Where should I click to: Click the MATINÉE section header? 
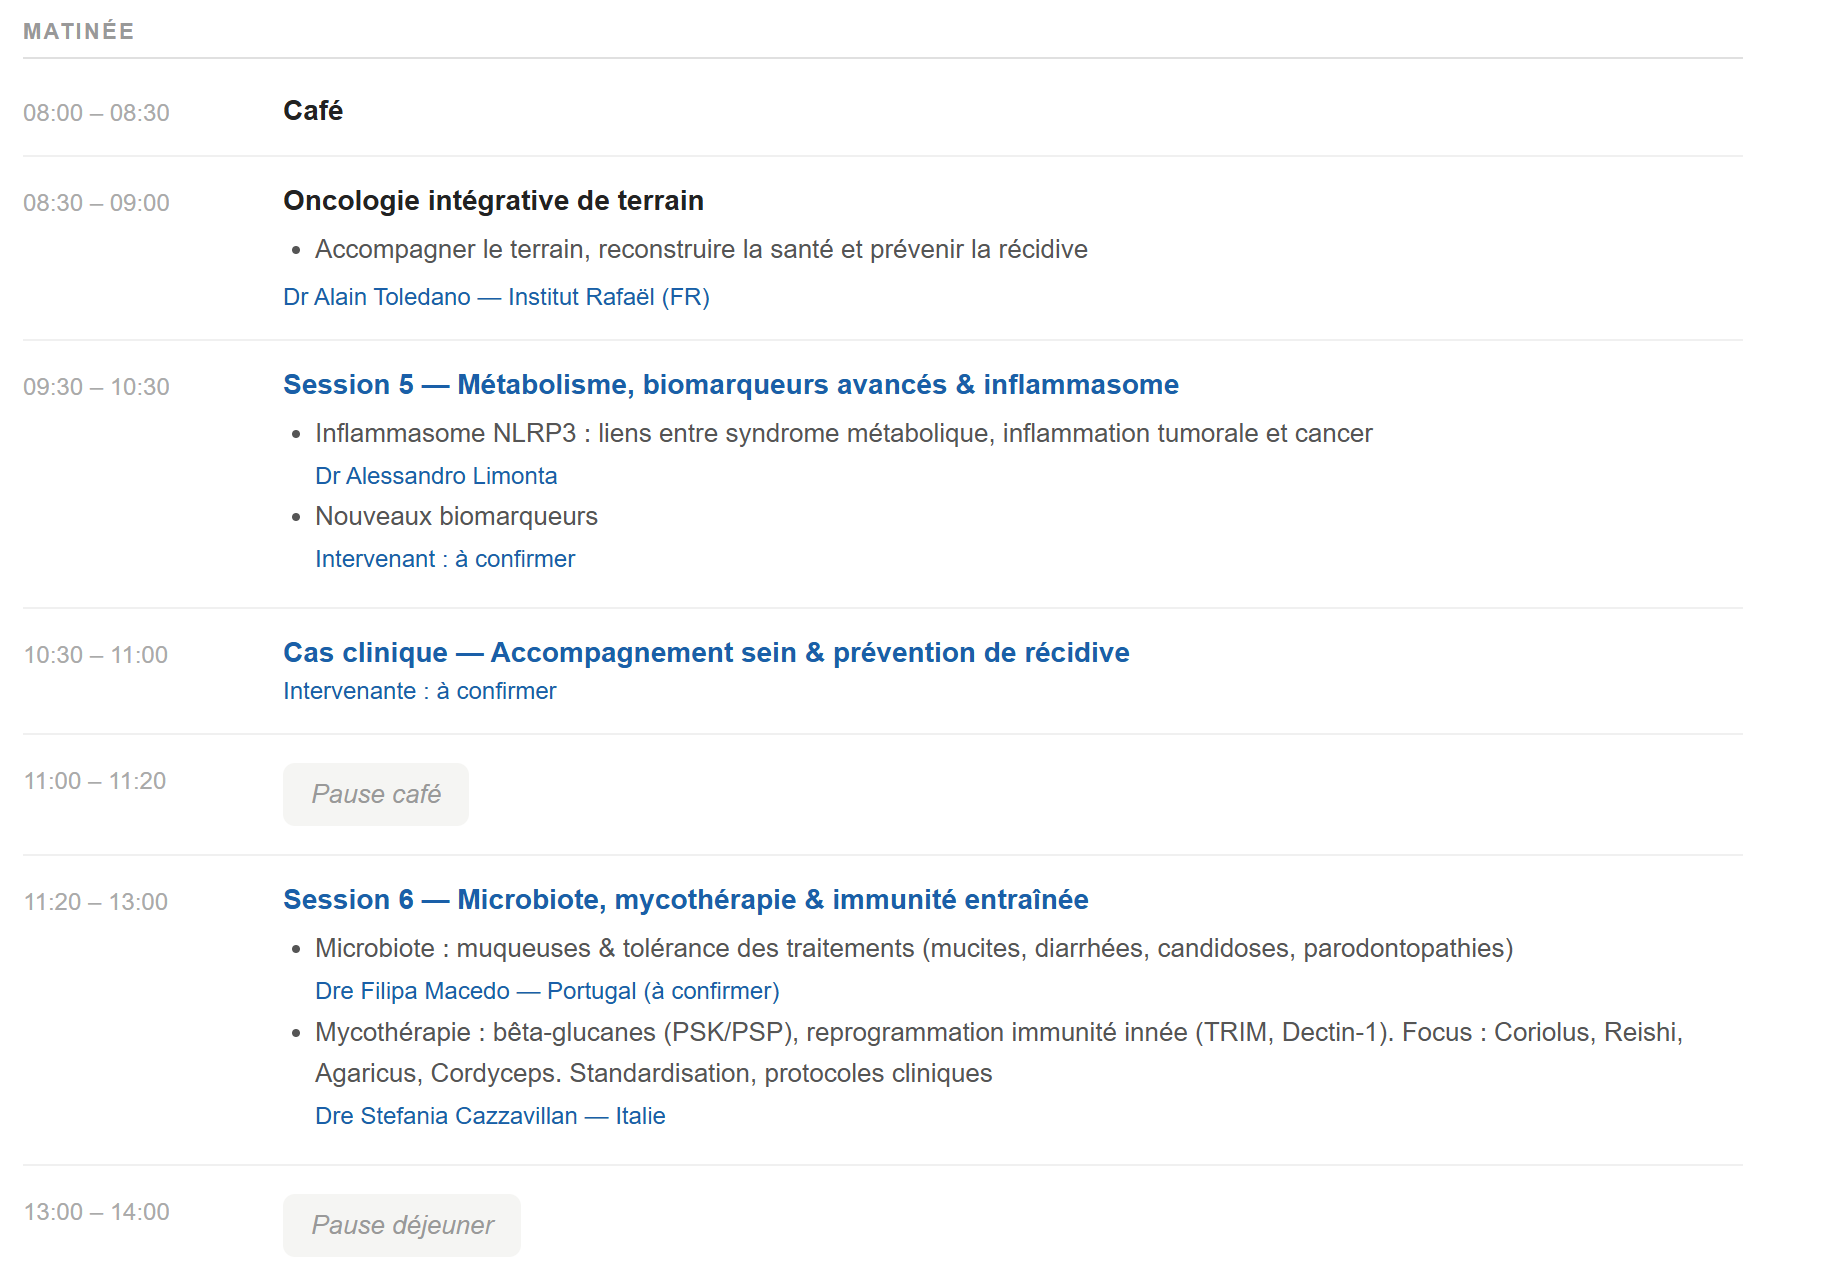pos(79,32)
